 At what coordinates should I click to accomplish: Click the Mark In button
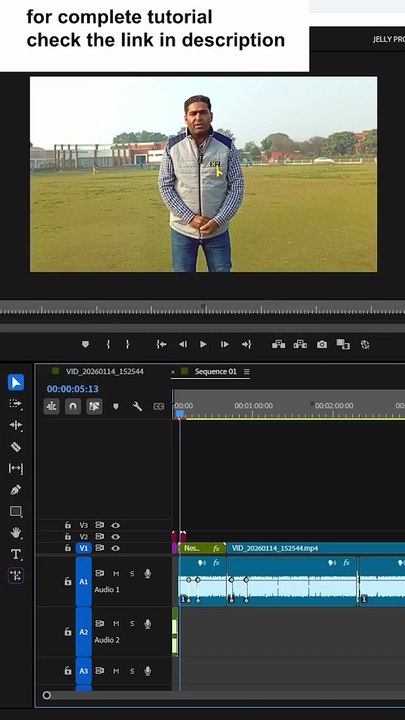click(108, 344)
